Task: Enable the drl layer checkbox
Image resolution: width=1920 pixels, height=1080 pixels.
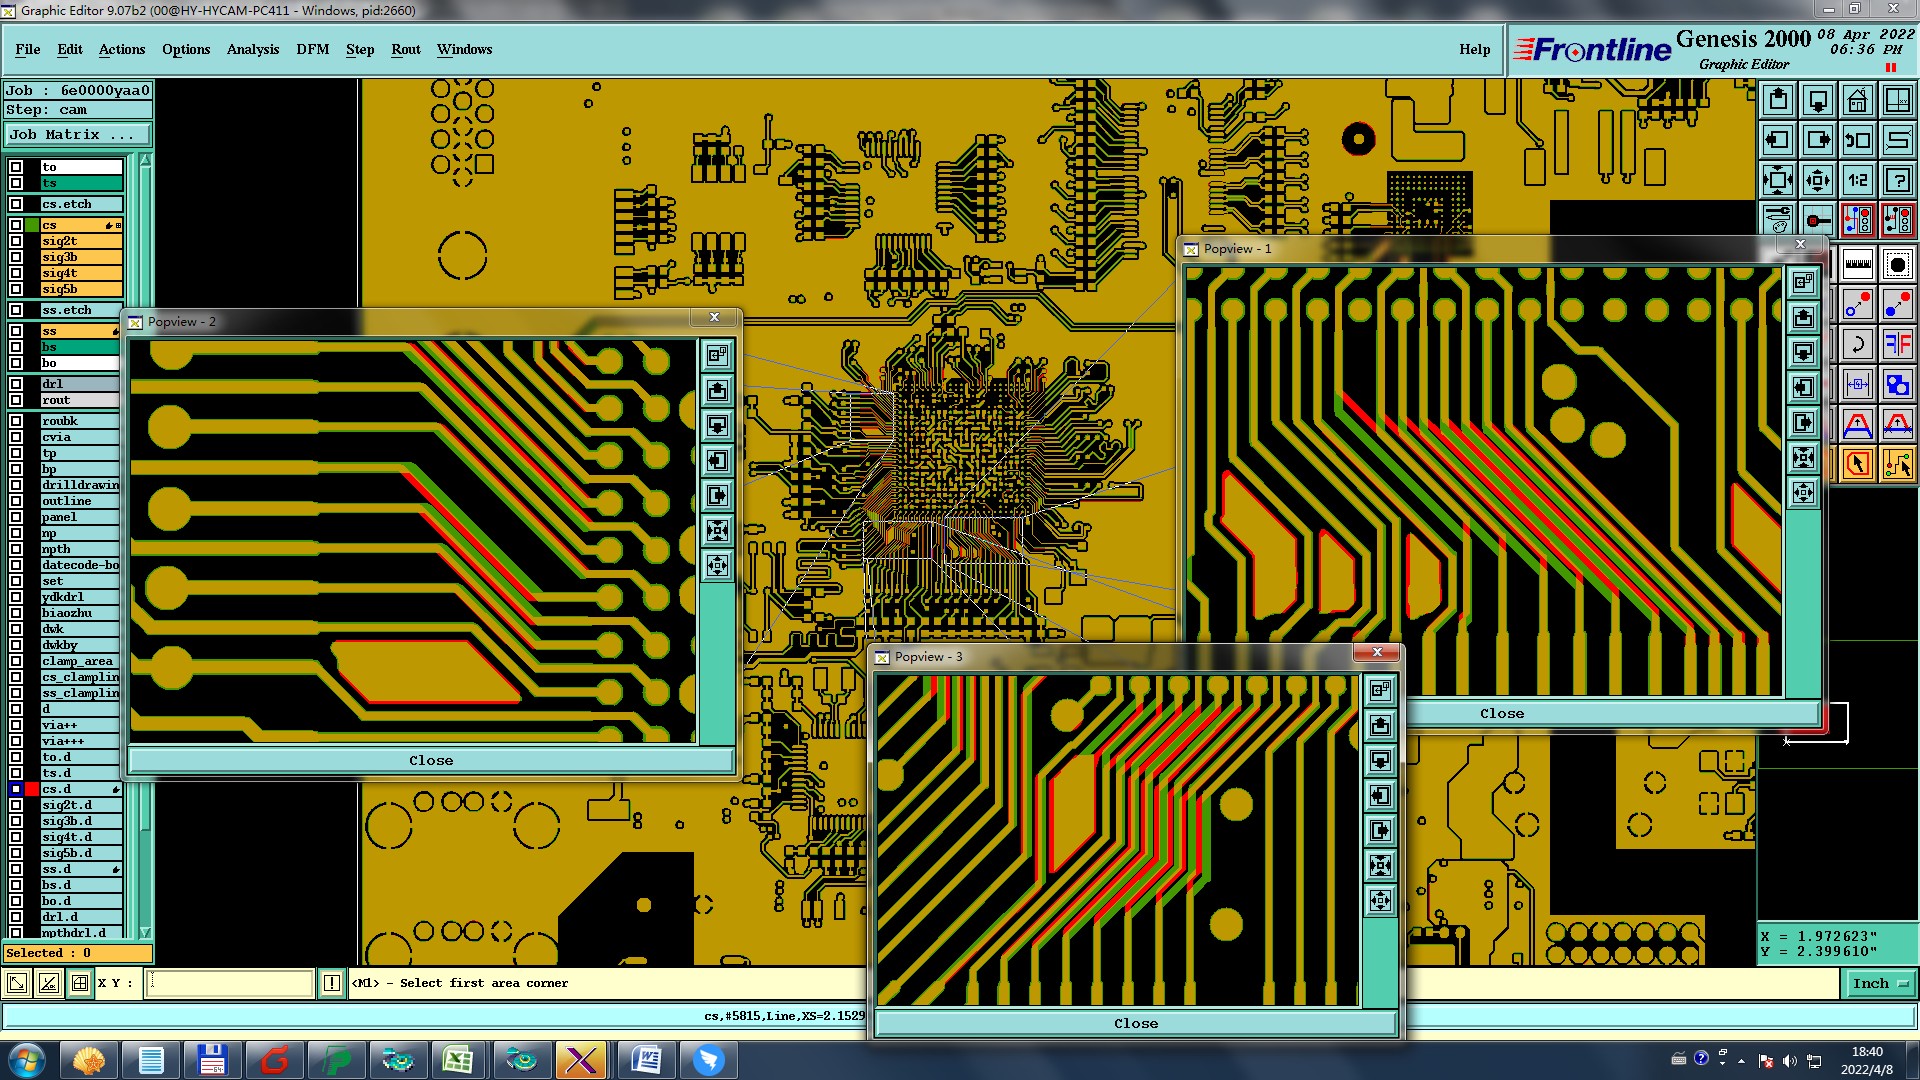Action: pyautogui.click(x=16, y=384)
